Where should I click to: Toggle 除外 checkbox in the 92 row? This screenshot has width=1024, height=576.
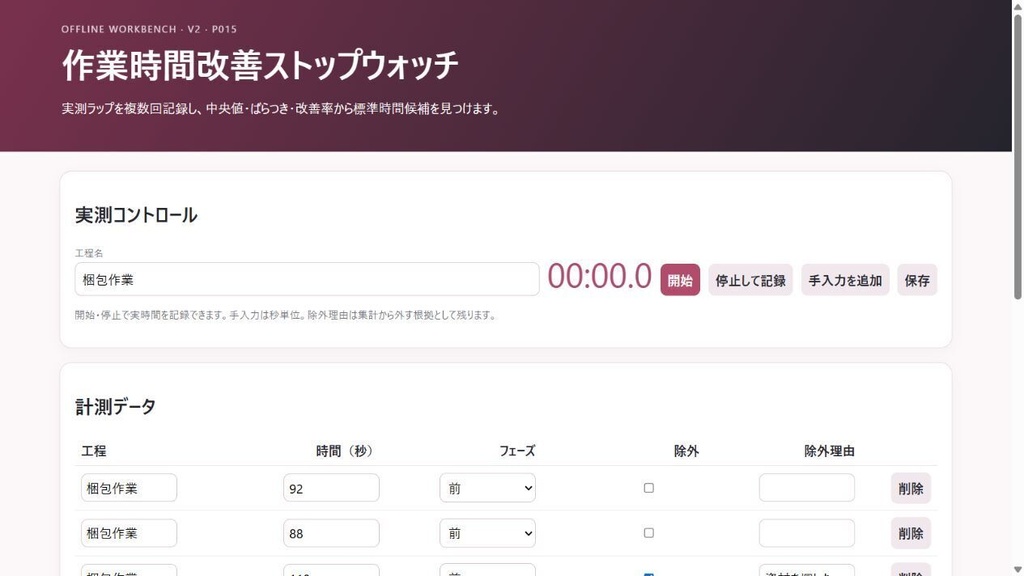648,488
